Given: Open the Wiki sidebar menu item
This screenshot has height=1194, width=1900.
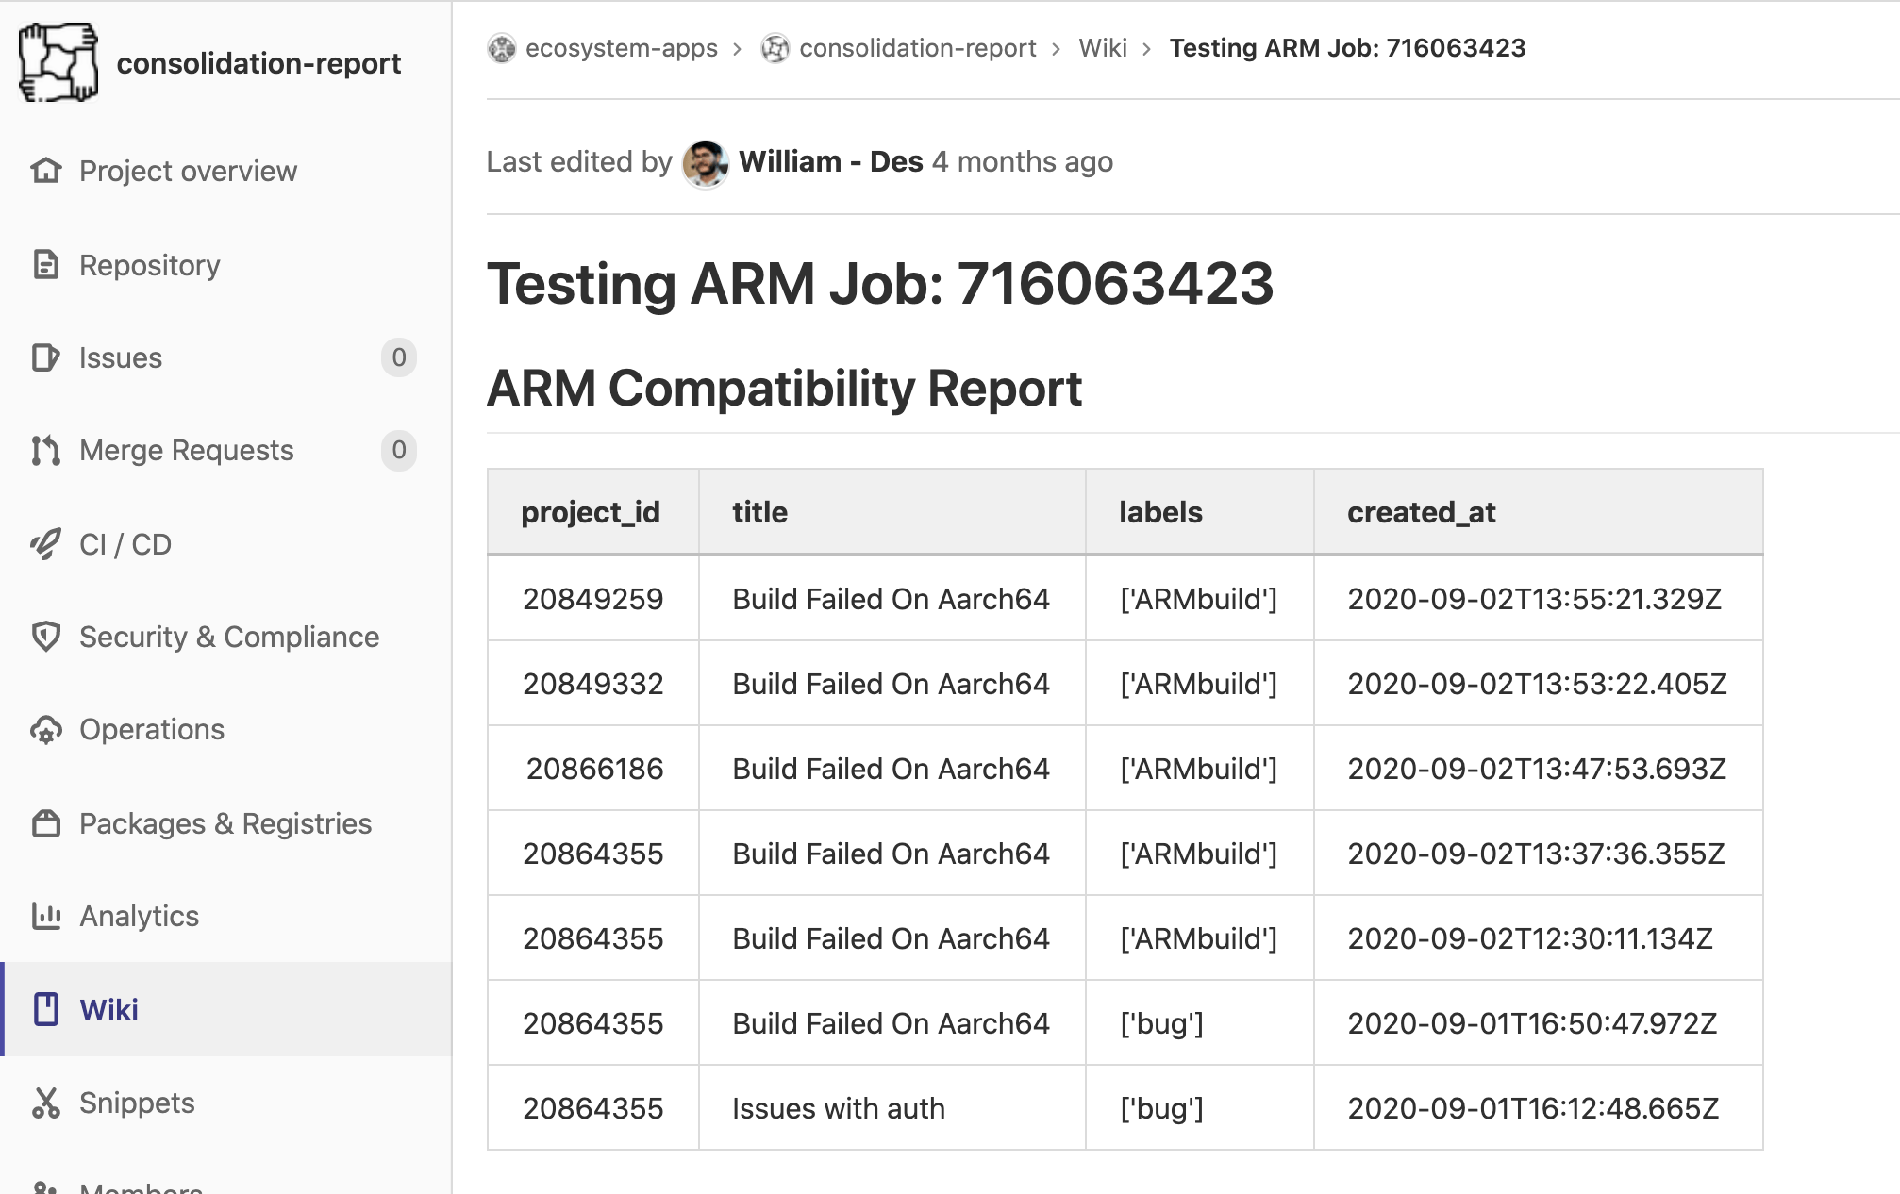Looking at the screenshot, I should pos(109,1009).
